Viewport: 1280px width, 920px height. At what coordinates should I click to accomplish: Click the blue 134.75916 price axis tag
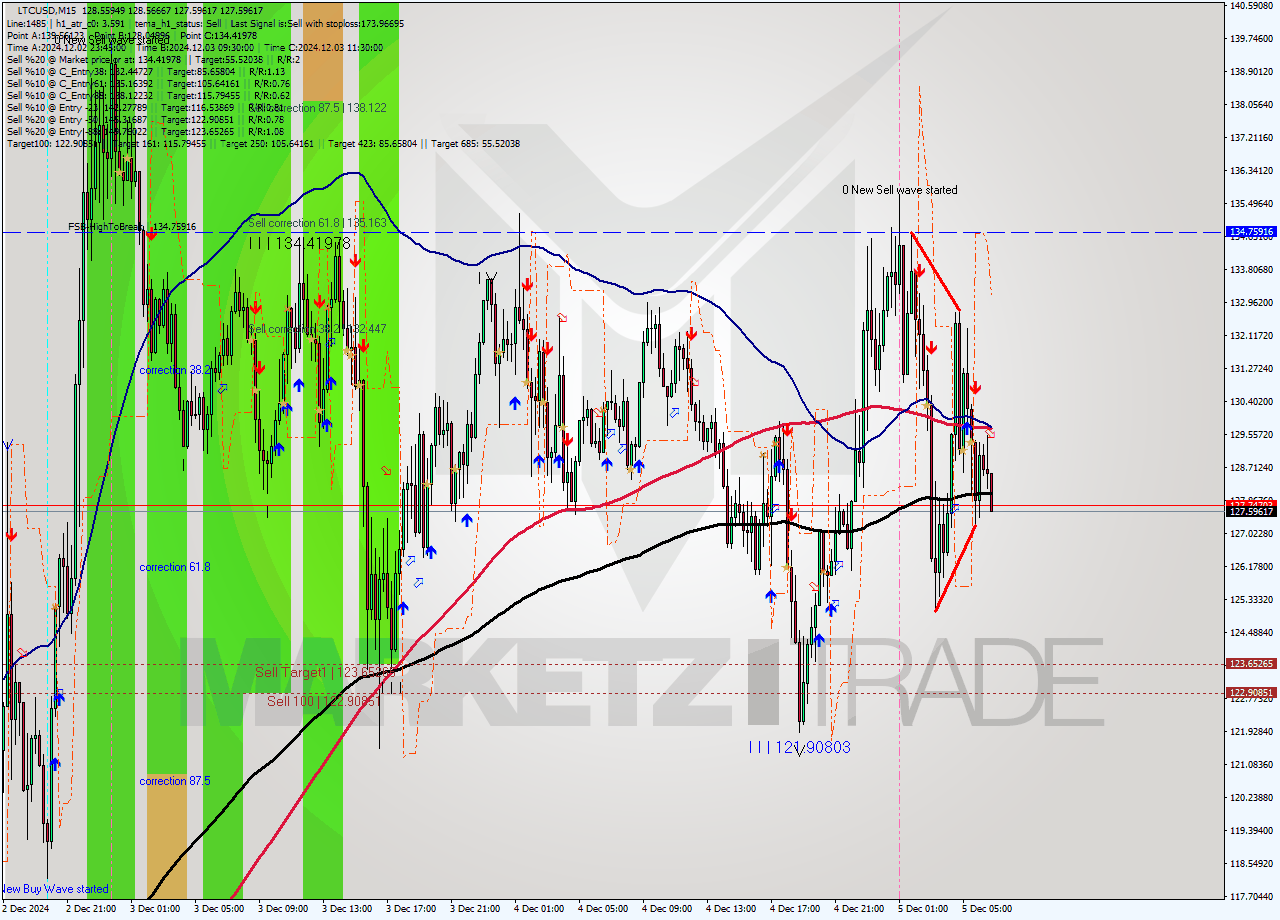tap(1251, 232)
